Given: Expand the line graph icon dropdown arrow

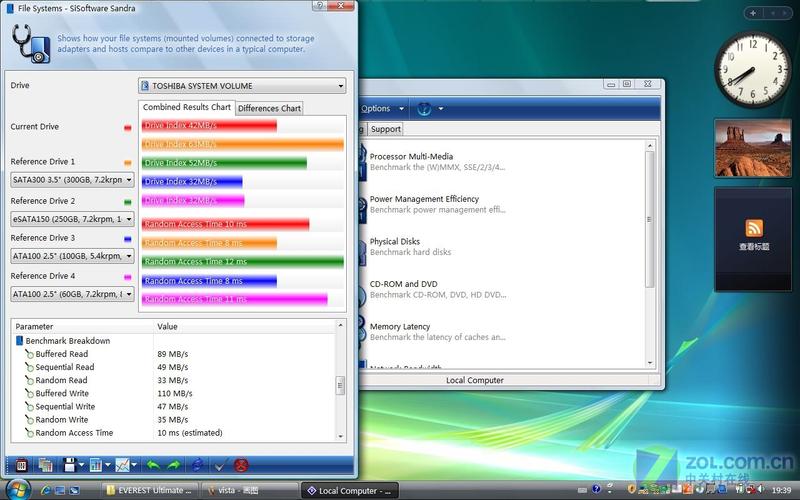Looking at the screenshot, I should (x=134, y=465).
